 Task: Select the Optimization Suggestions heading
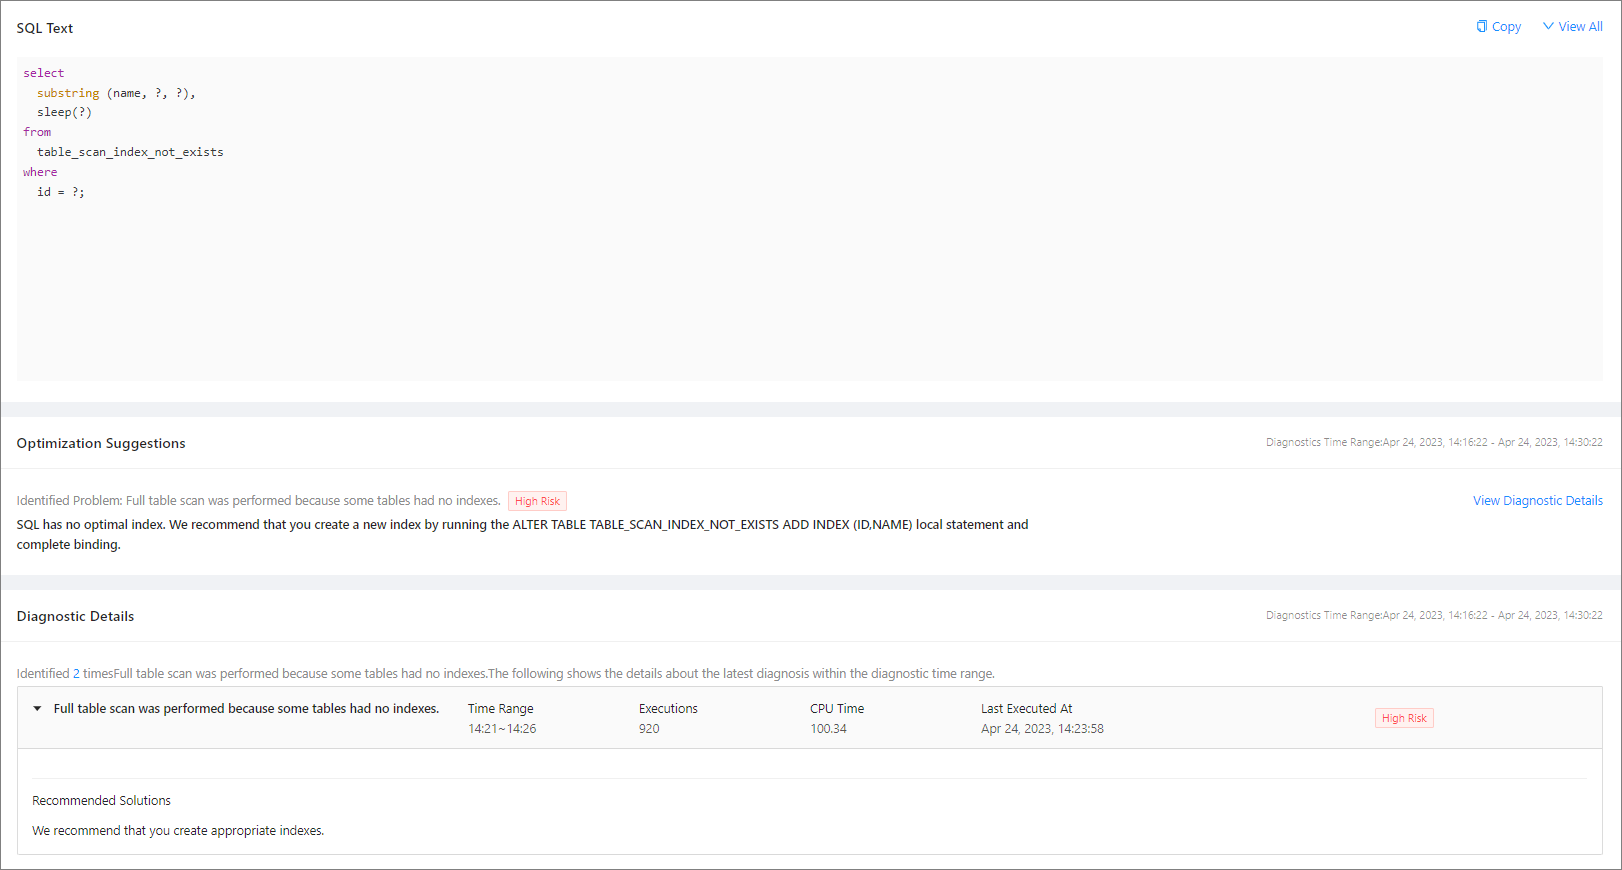[101, 443]
